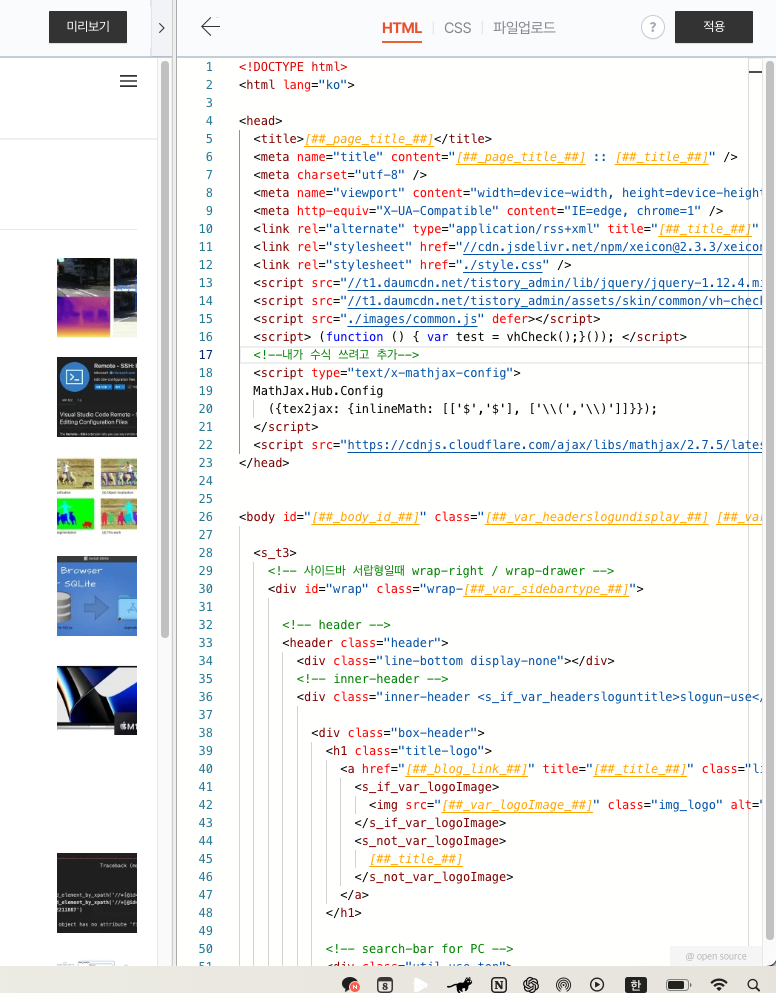Click the 사이드바 서랍형일때 comment line
The height and width of the screenshot is (993, 776).
click(x=441, y=571)
